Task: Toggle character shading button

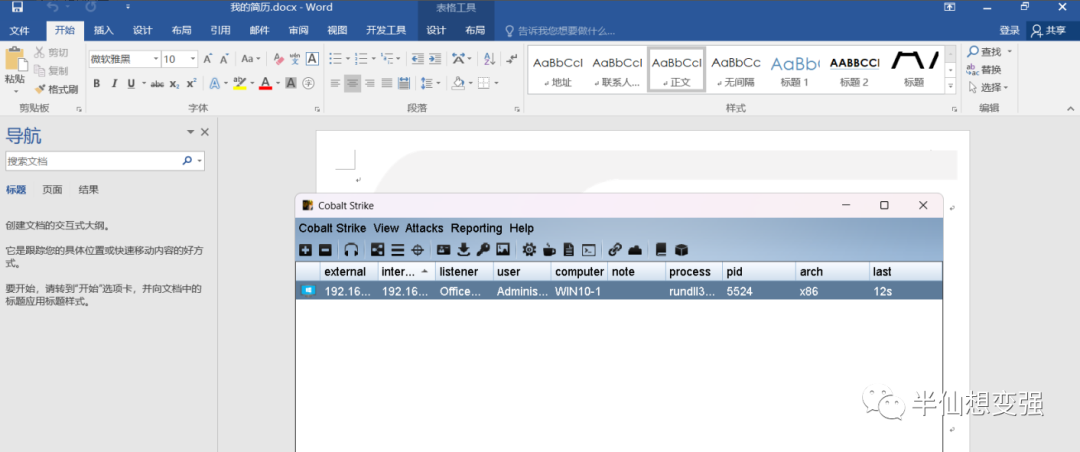Action: [291, 83]
